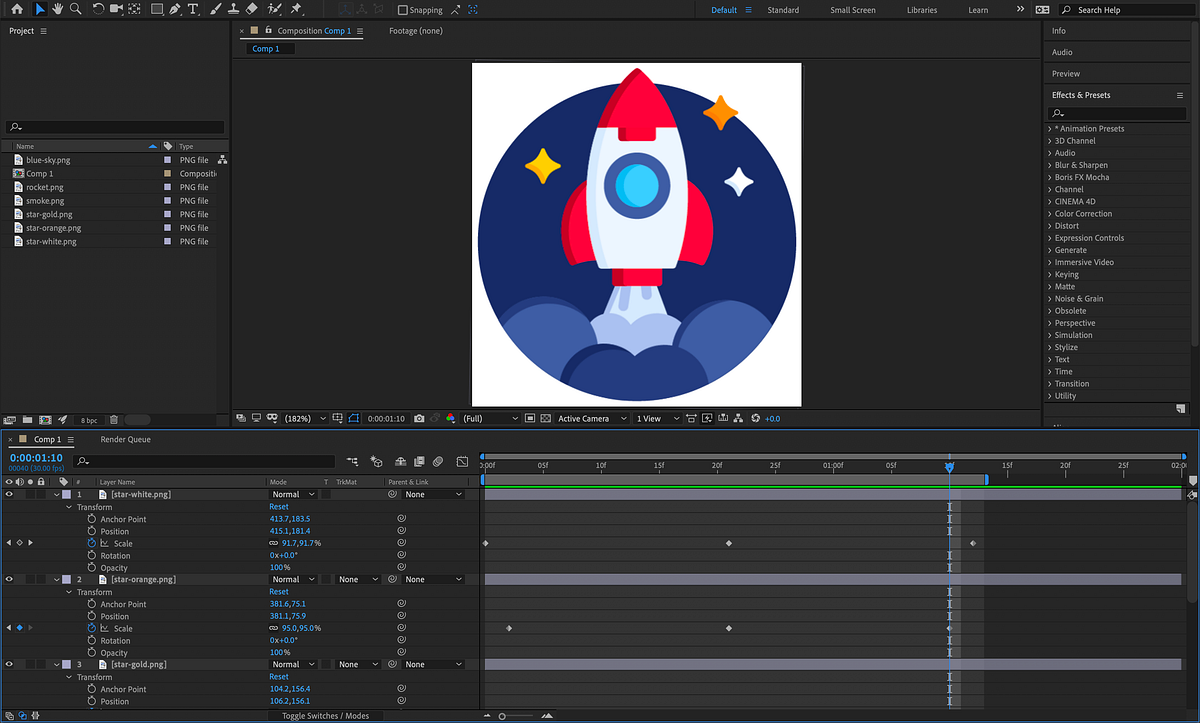1200x723 pixels.
Task: Switch to the Footage (none) tab
Action: [x=415, y=31]
